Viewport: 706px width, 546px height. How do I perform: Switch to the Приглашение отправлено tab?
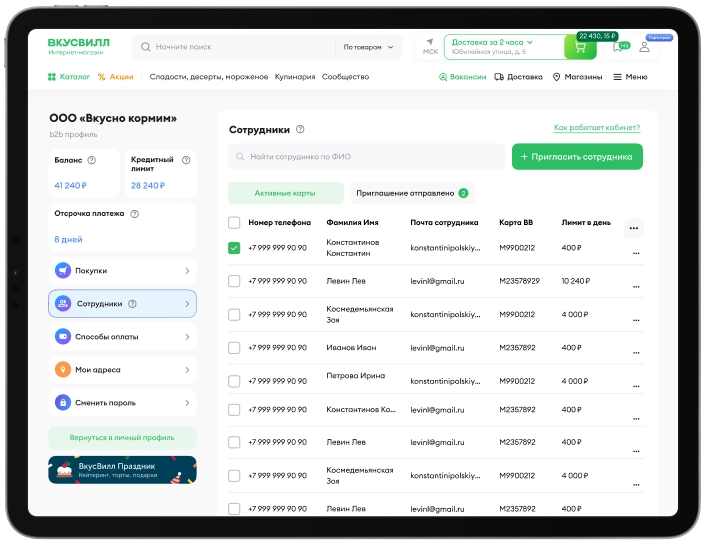click(410, 193)
